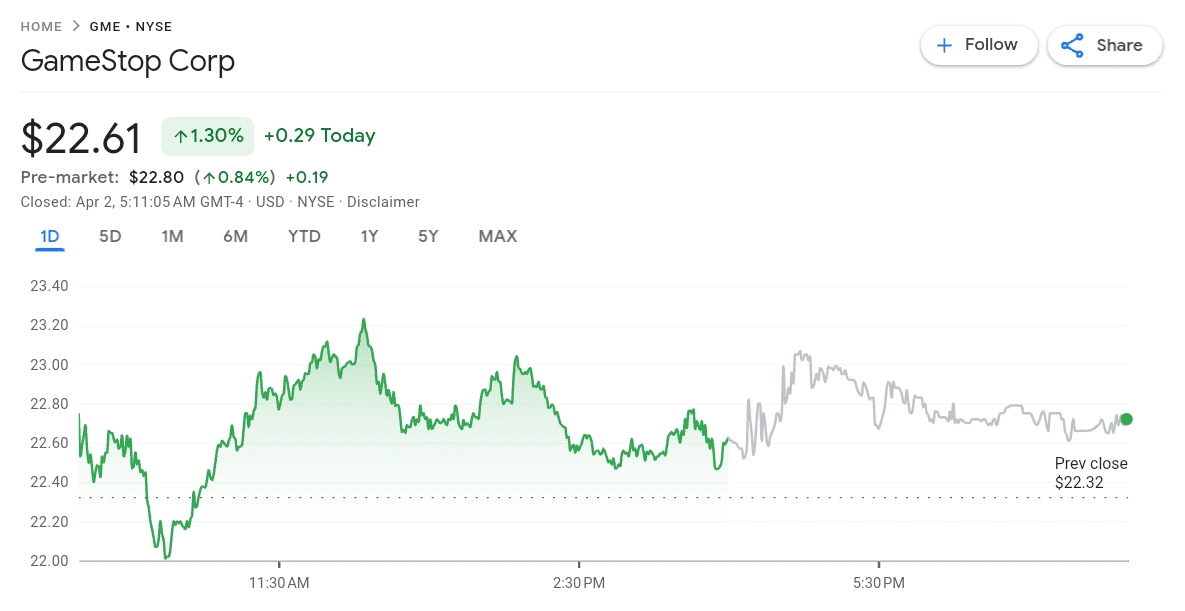Open the MAX time range
This screenshot has height=611, width=1185.
[498, 236]
